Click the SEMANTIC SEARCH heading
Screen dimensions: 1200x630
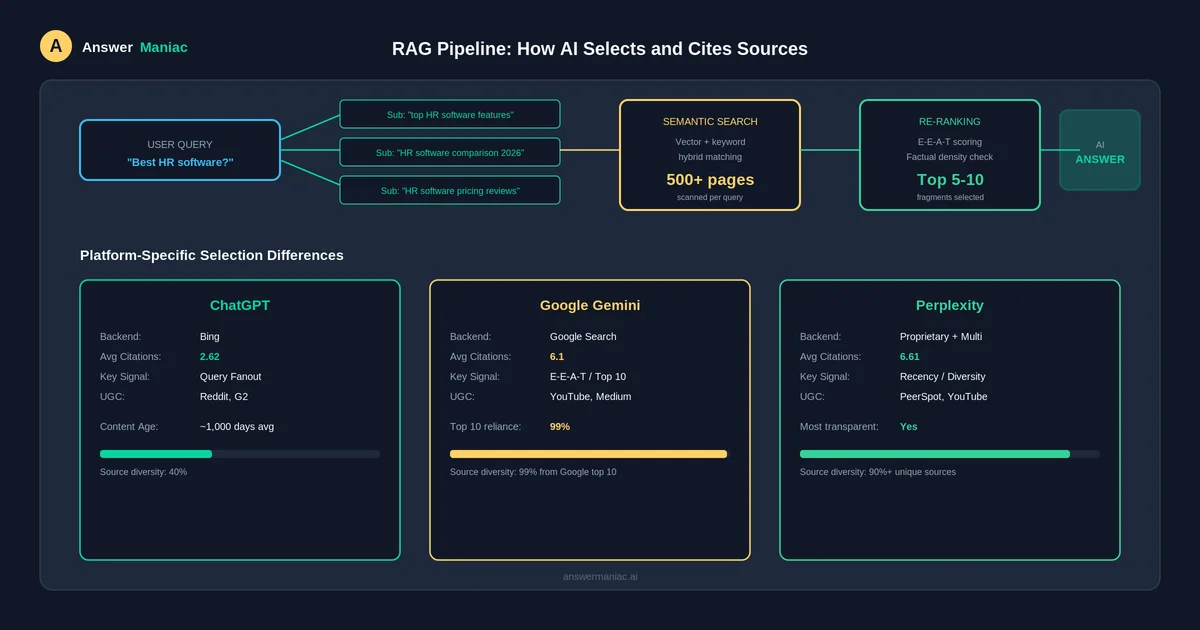click(x=710, y=121)
